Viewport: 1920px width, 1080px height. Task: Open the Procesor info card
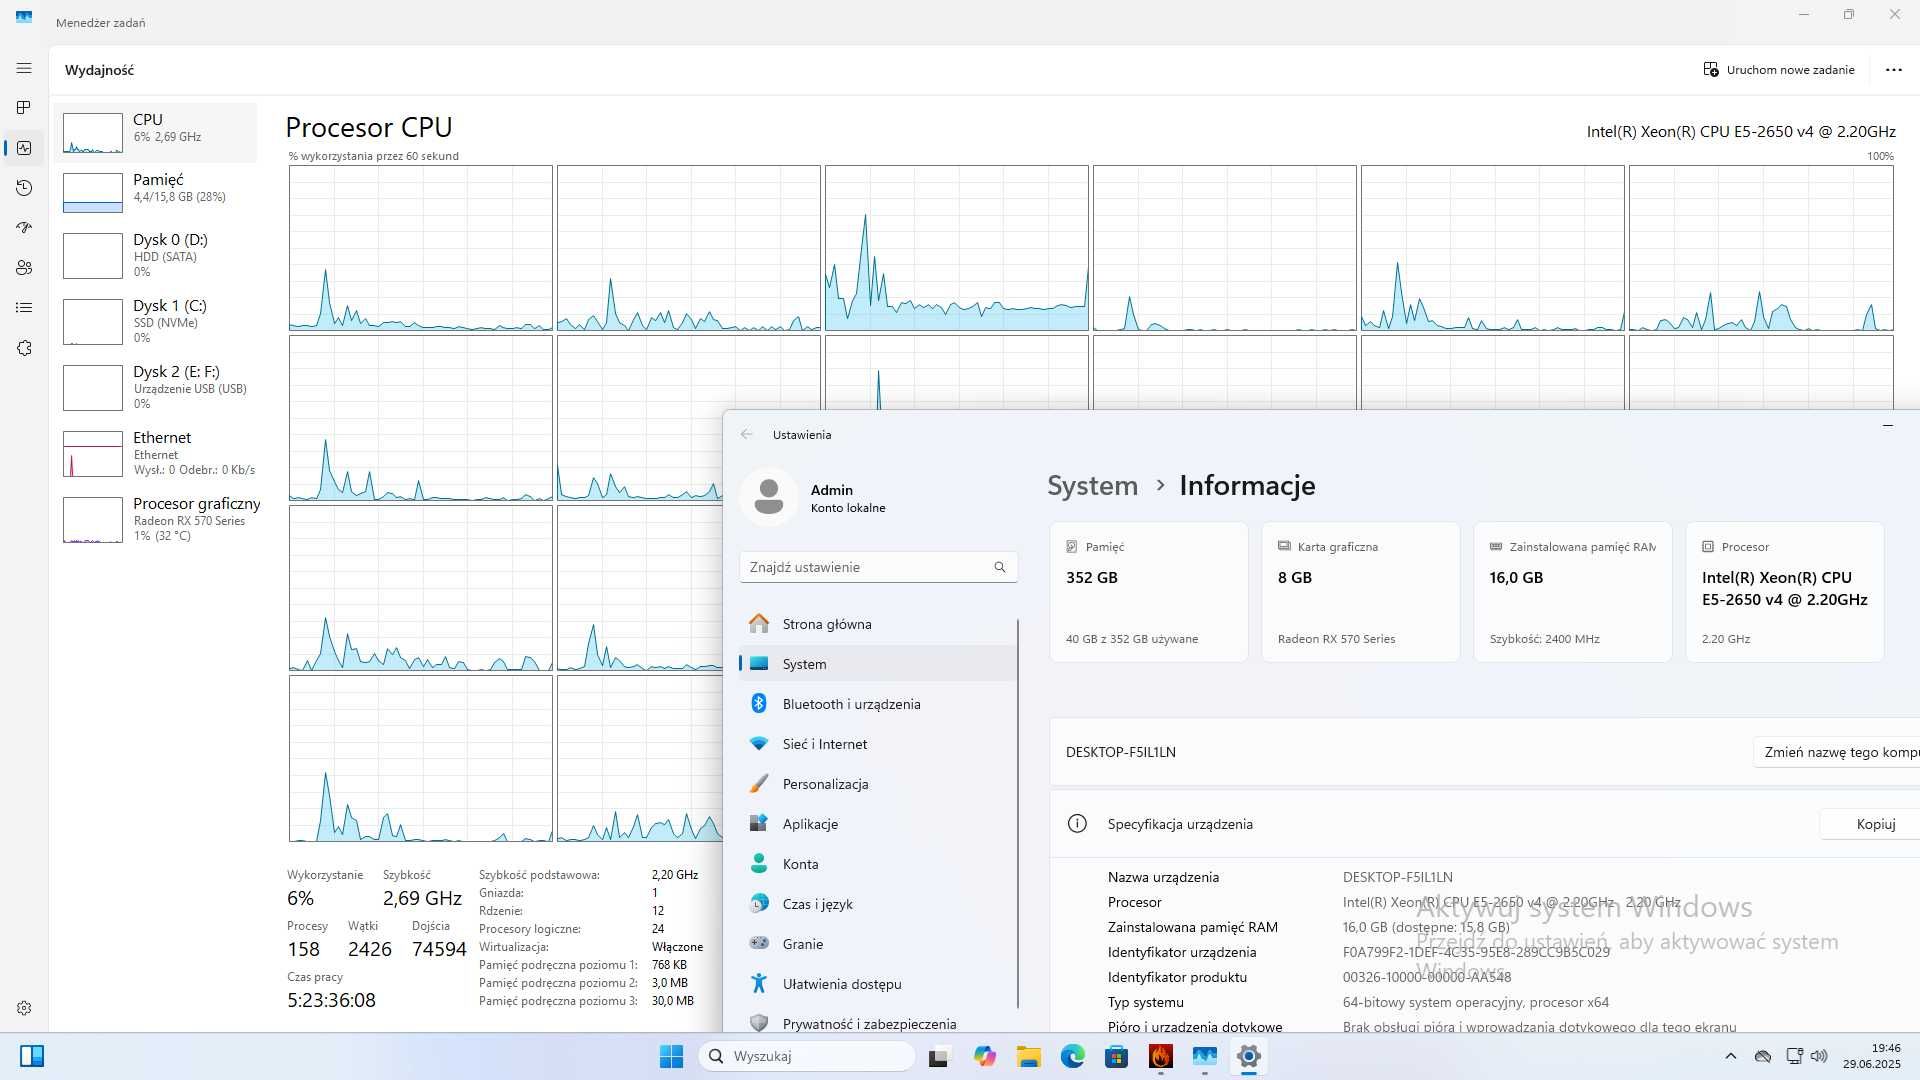[1784, 592]
